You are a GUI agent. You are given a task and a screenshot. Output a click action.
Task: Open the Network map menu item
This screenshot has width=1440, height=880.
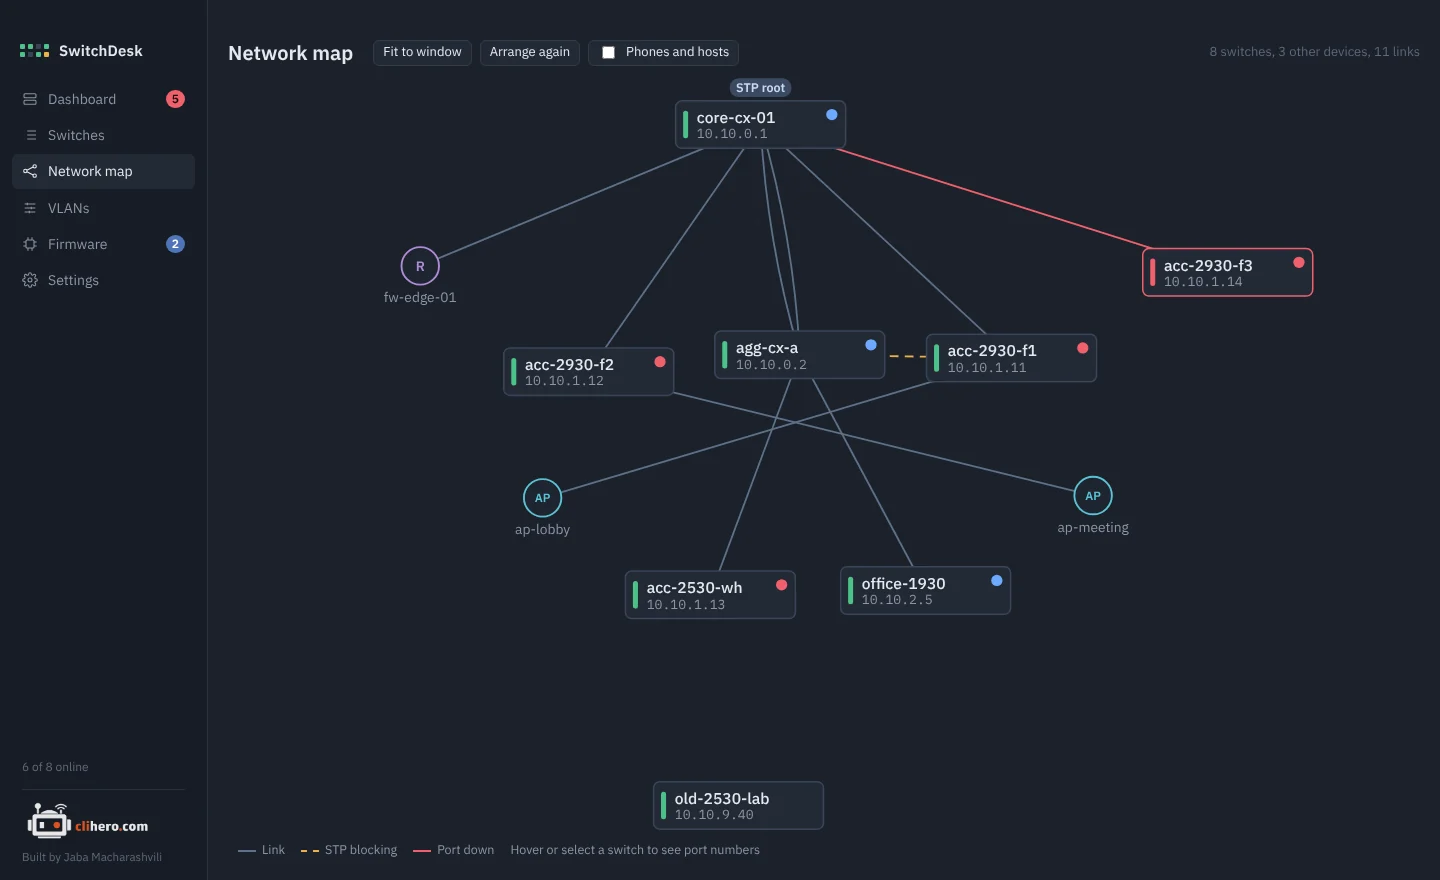[103, 171]
